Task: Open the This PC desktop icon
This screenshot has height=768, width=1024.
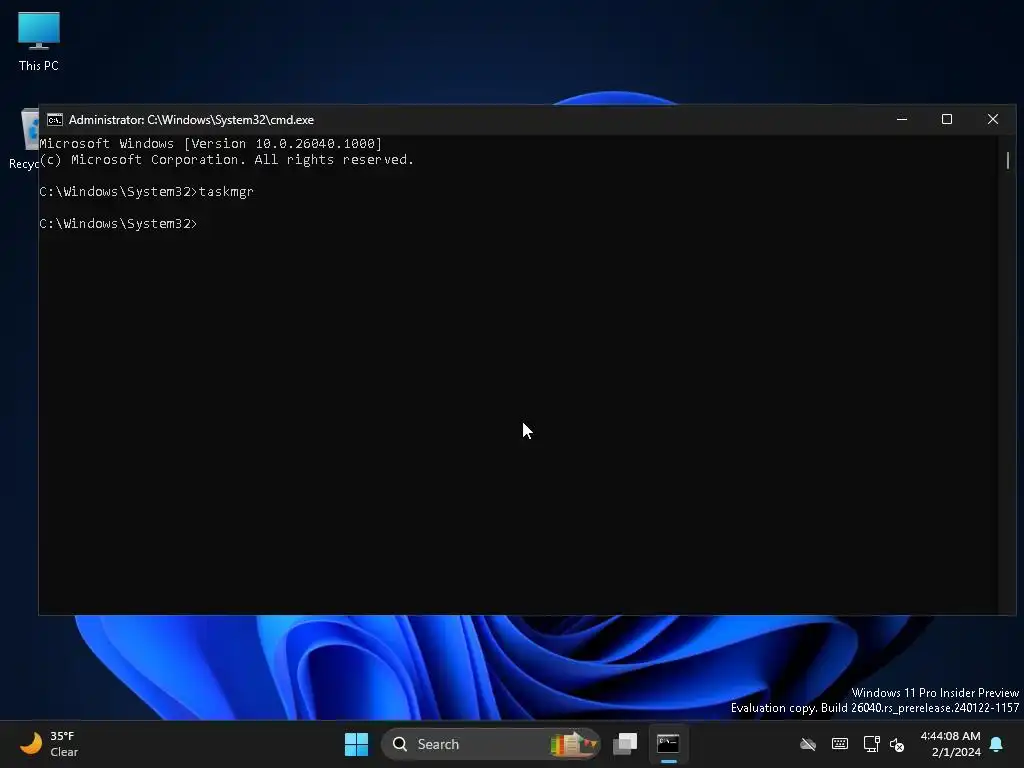Action: pos(39,42)
